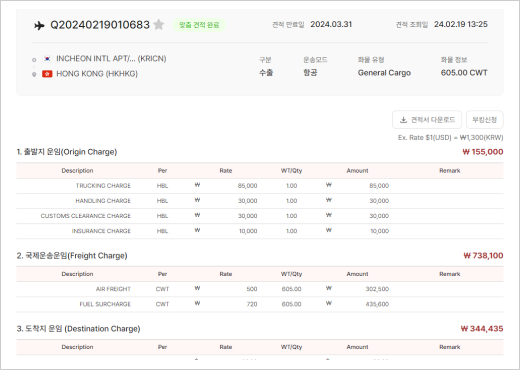Click the Hong Kong flag icon
This screenshot has height=370, width=520.
47,74
